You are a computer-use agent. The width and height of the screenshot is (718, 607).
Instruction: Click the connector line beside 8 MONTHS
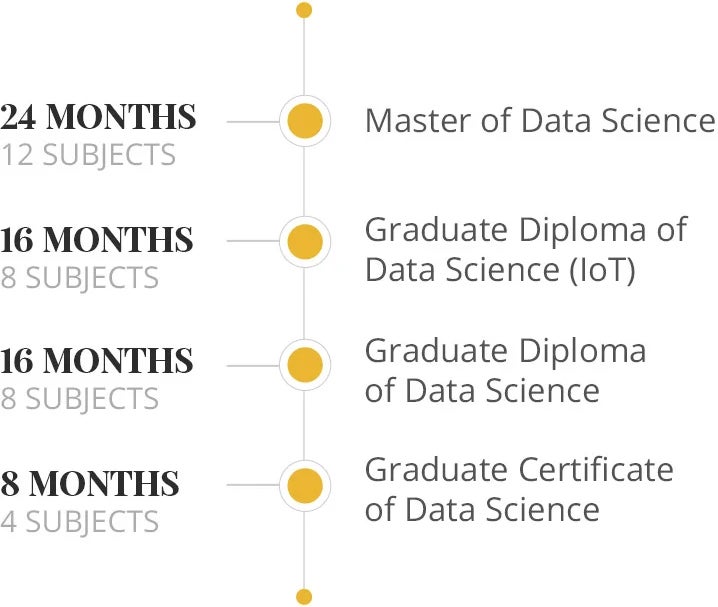point(253,485)
